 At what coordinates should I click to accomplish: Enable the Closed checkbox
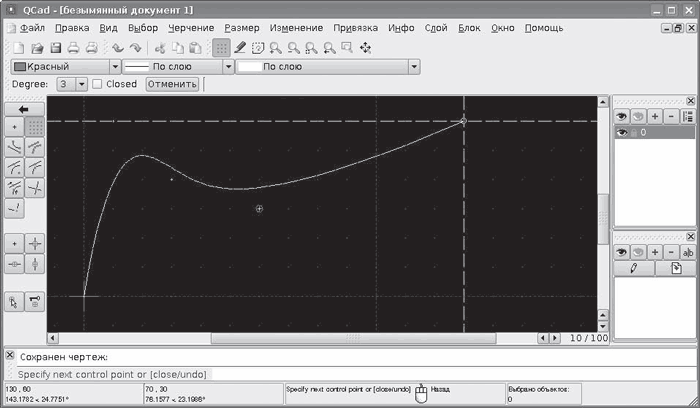tap(98, 84)
